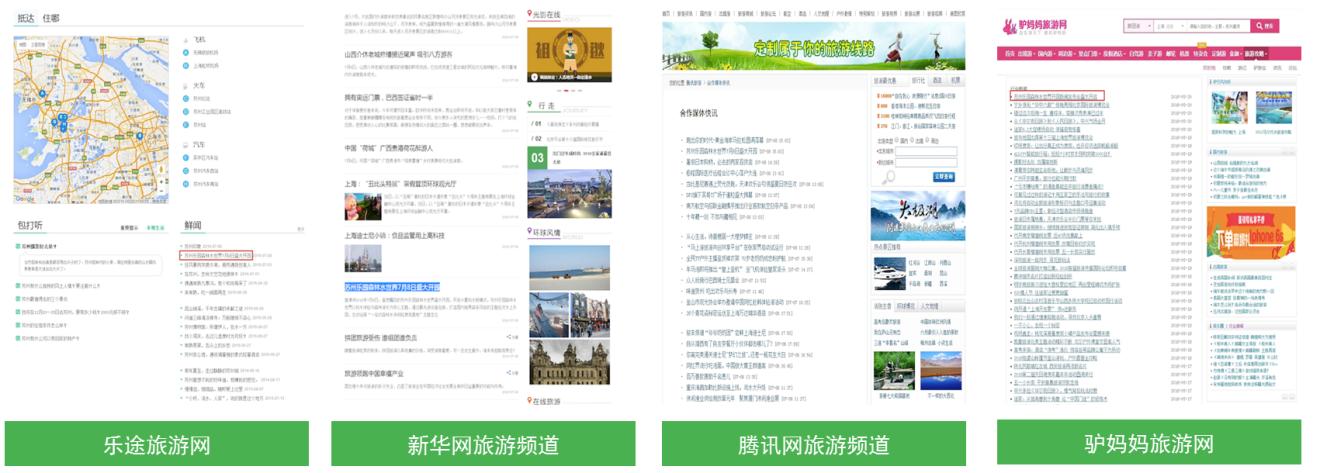Open 首页 in the Lvmama pink navigation bar
The width and height of the screenshot is (1320, 473).
pos(1010,53)
